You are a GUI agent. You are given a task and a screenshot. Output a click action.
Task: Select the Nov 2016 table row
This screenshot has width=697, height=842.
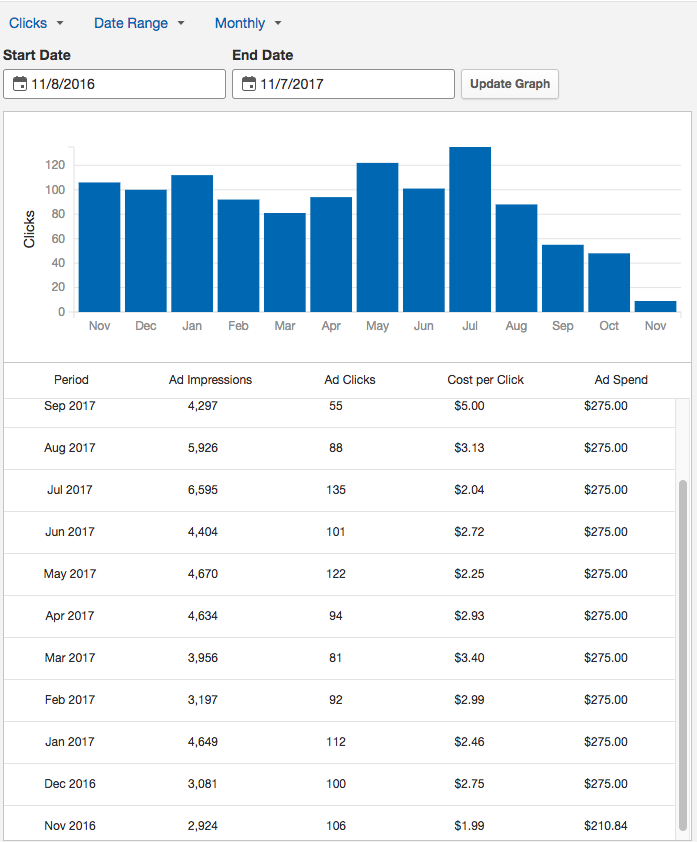click(340, 826)
